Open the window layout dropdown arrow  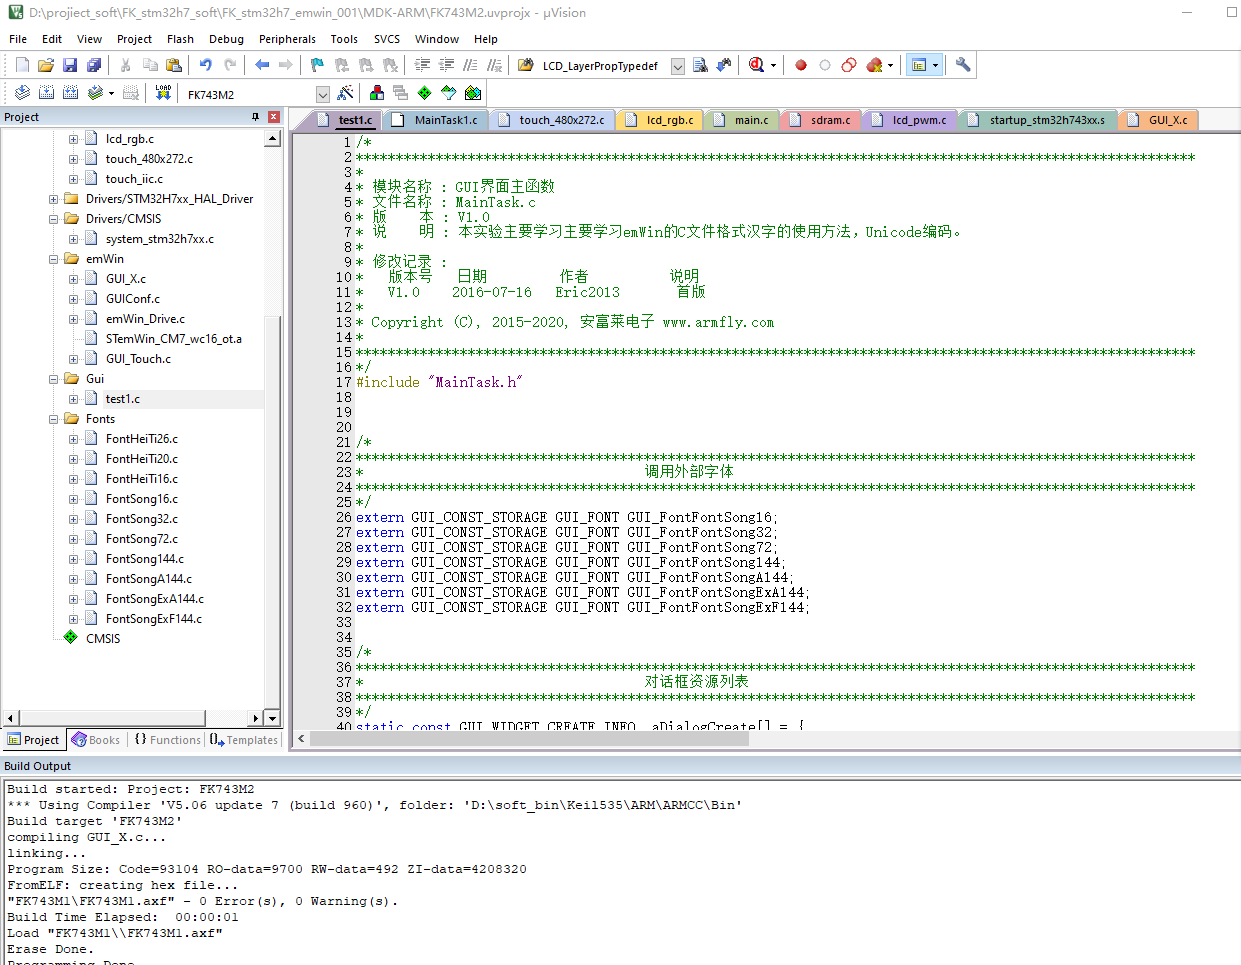click(936, 65)
